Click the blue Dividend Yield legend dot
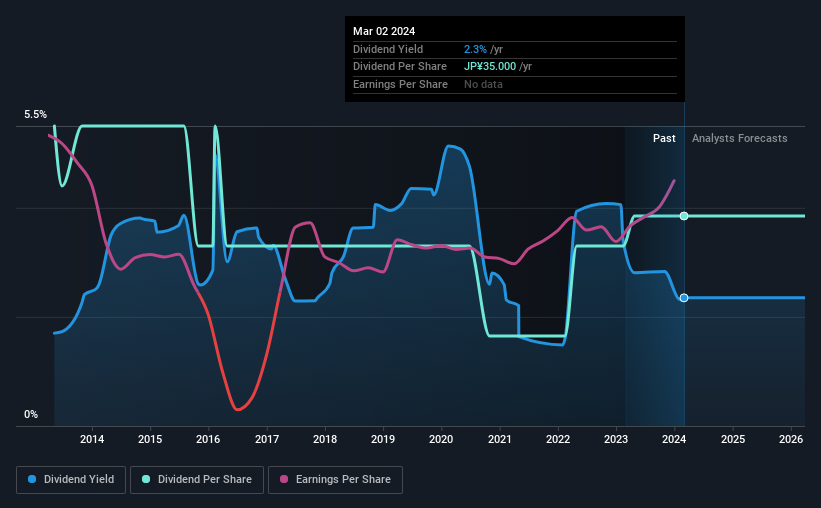This screenshot has width=821, height=508. point(32,479)
